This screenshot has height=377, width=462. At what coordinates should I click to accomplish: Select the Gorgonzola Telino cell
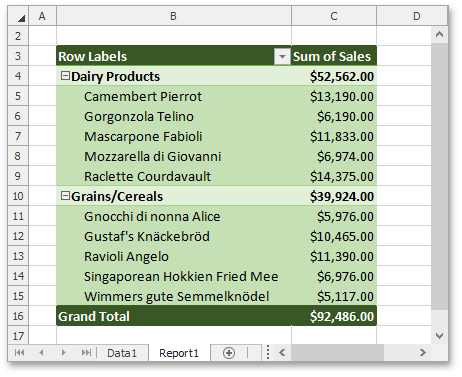[x=174, y=116]
